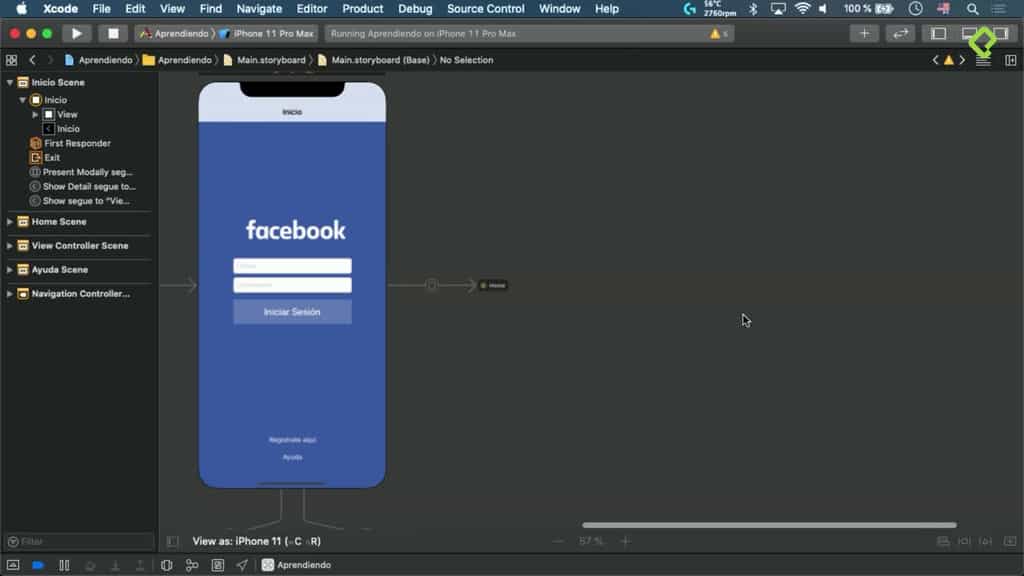1024x576 pixels.
Task: Expand the Navigation Controller scene
Action: click(10, 294)
